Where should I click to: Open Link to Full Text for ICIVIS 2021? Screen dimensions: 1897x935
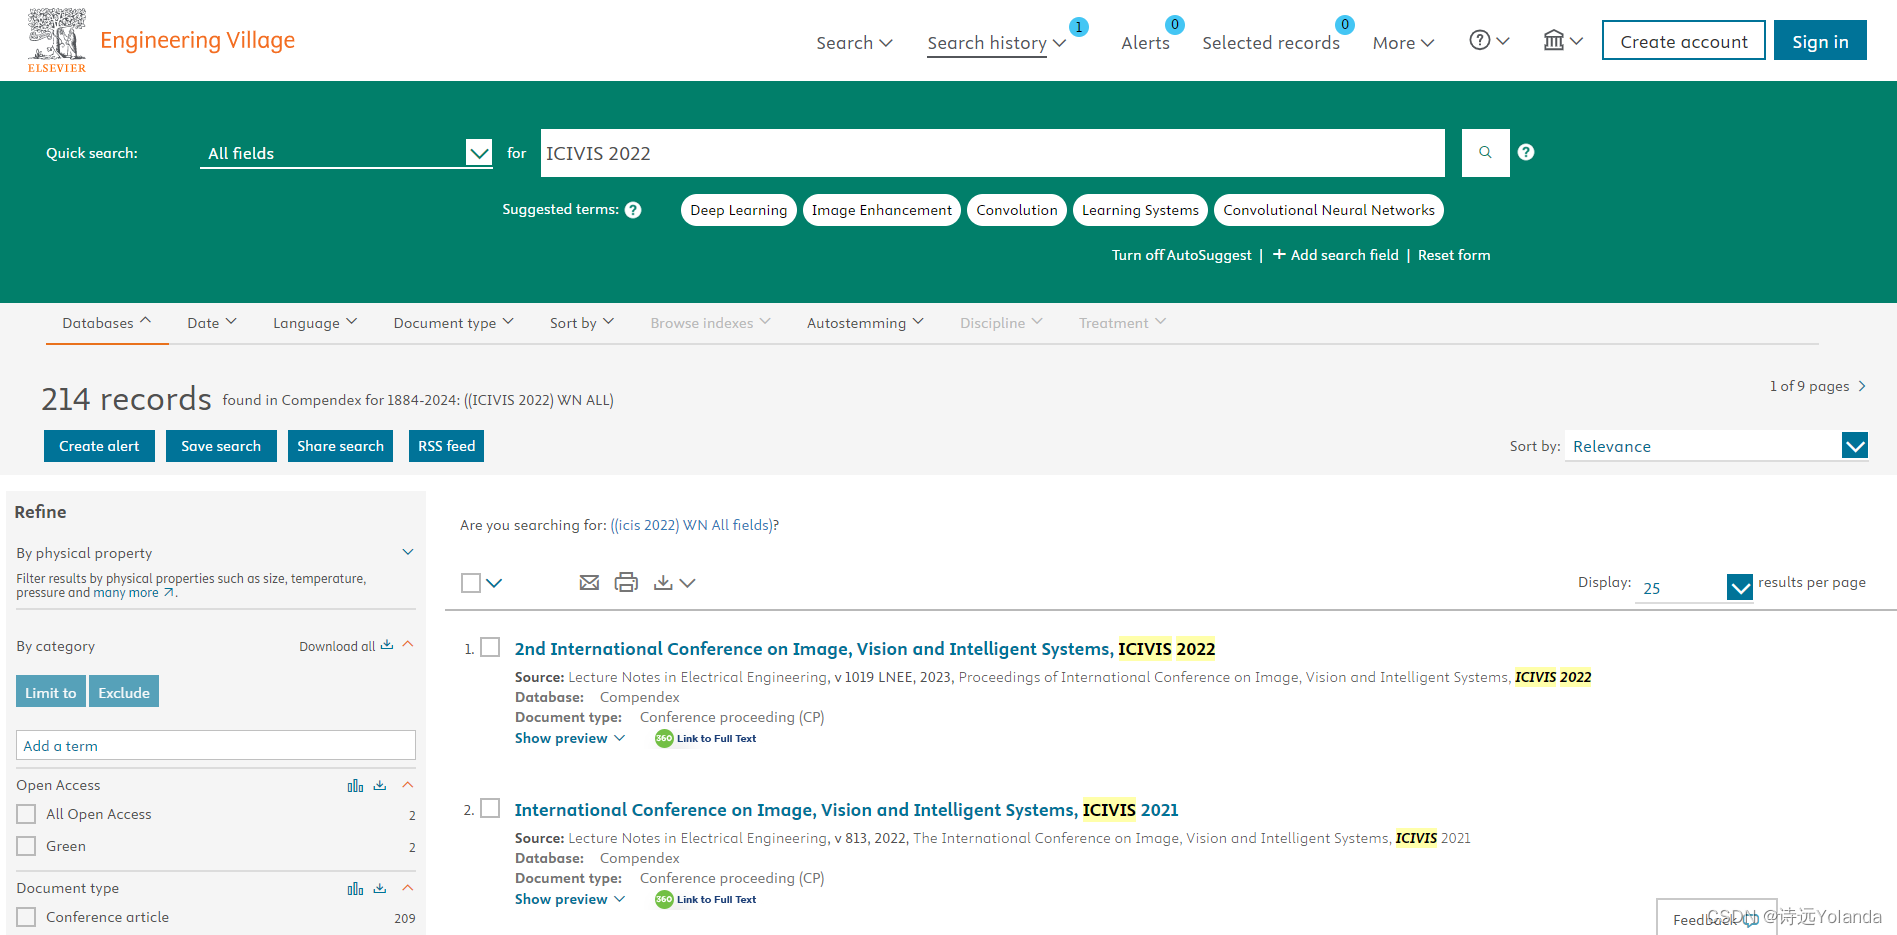706,900
